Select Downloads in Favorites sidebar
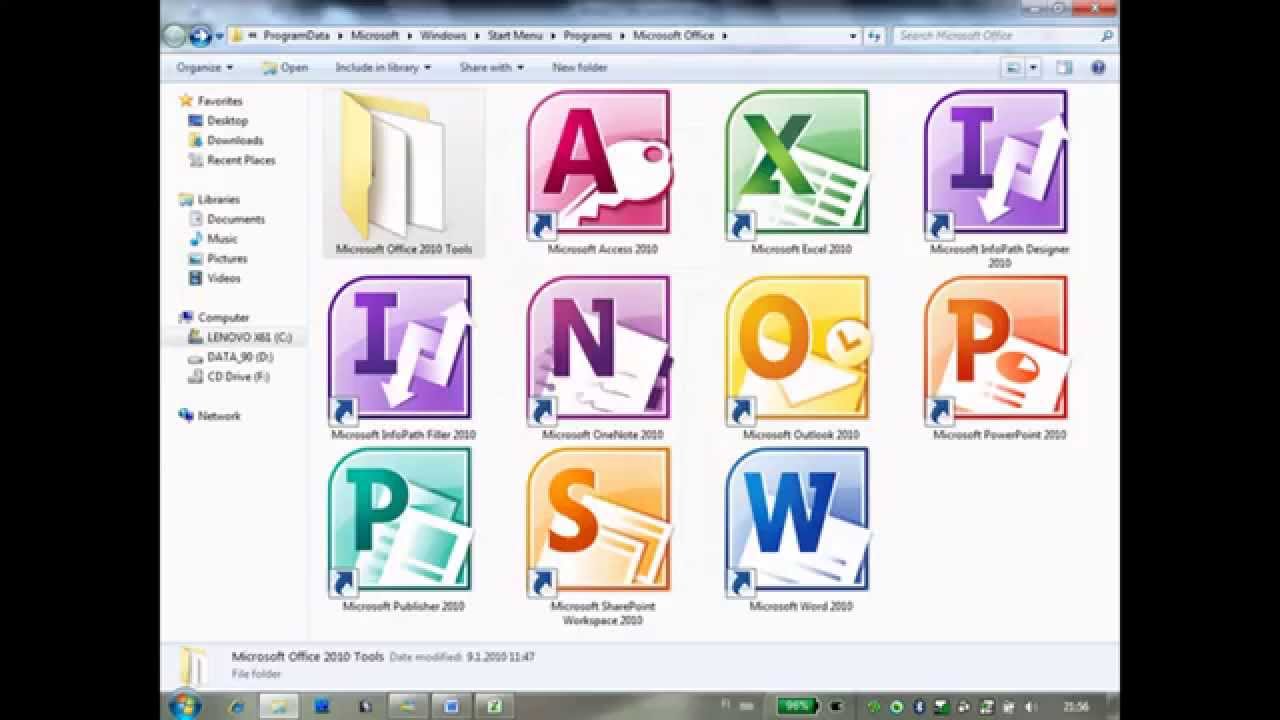Viewport: 1280px width, 720px height. click(x=234, y=140)
